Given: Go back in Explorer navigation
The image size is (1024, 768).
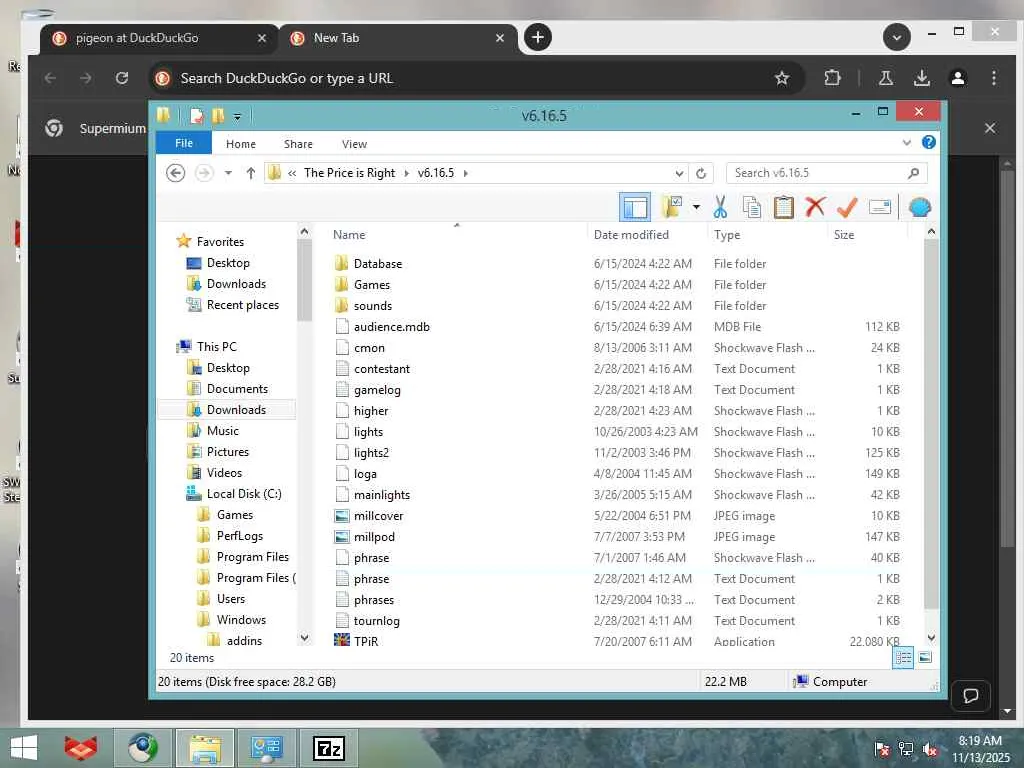Looking at the screenshot, I should pos(176,173).
